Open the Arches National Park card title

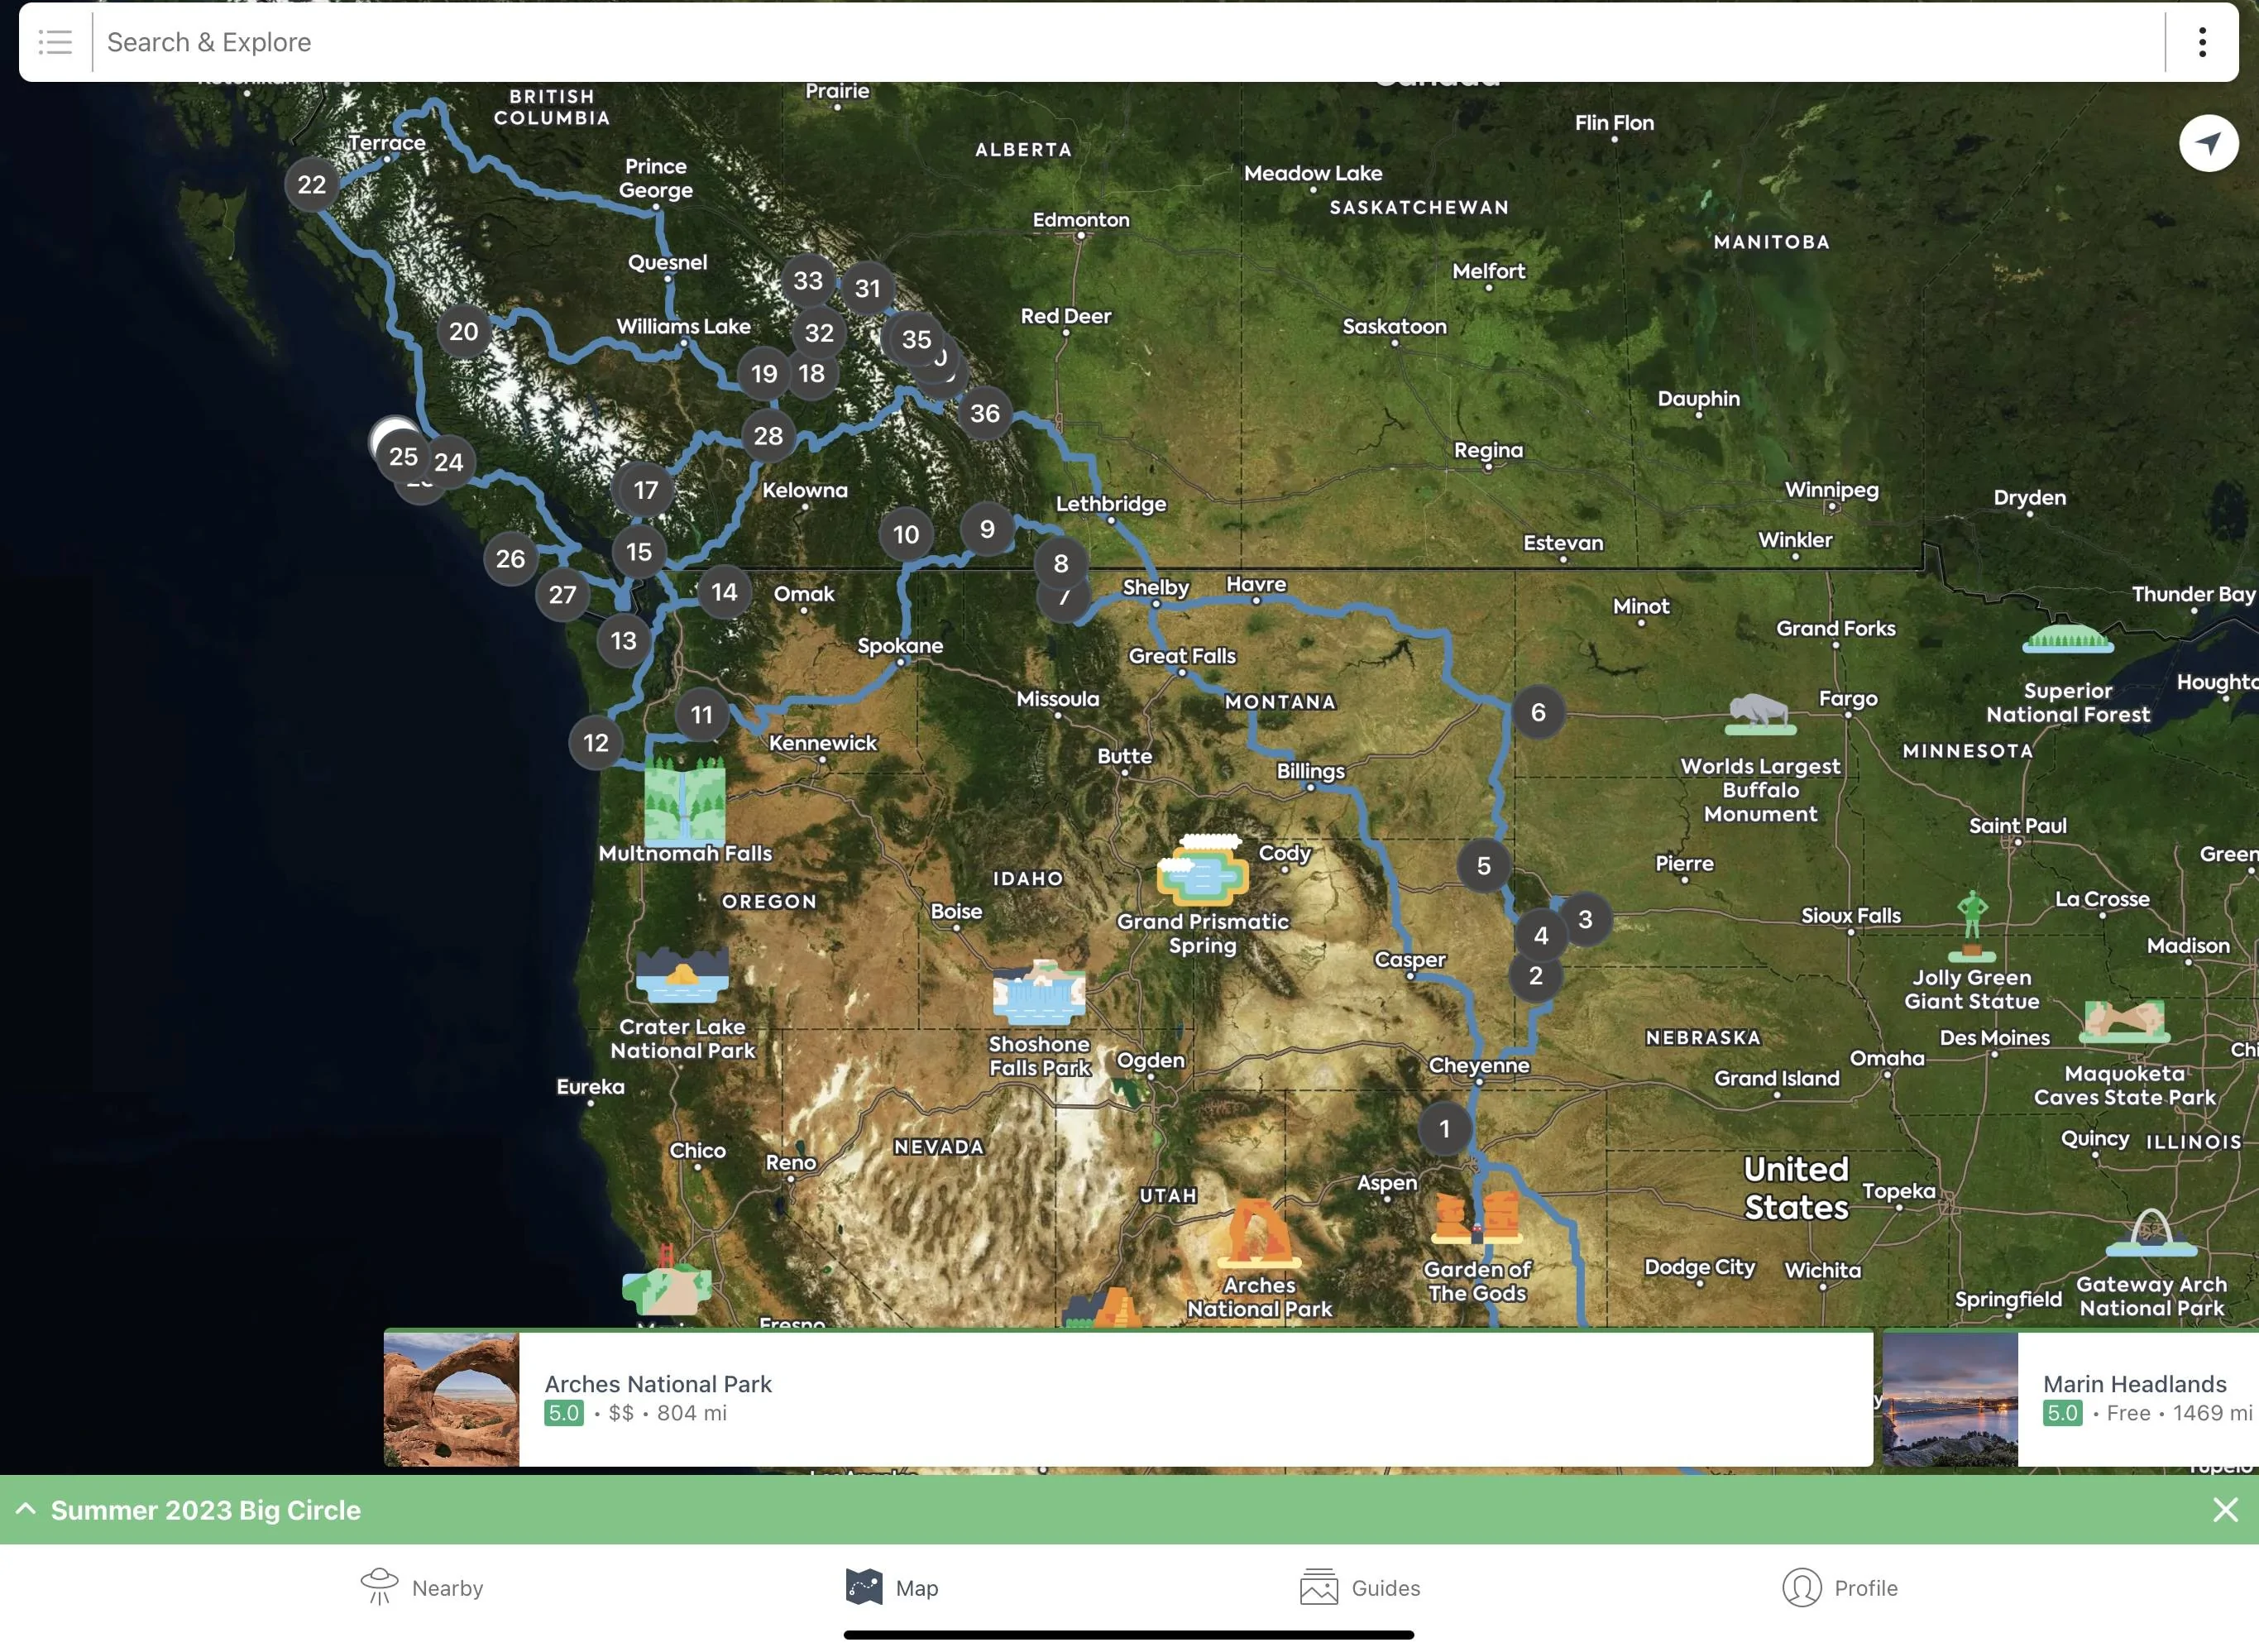(x=658, y=1384)
